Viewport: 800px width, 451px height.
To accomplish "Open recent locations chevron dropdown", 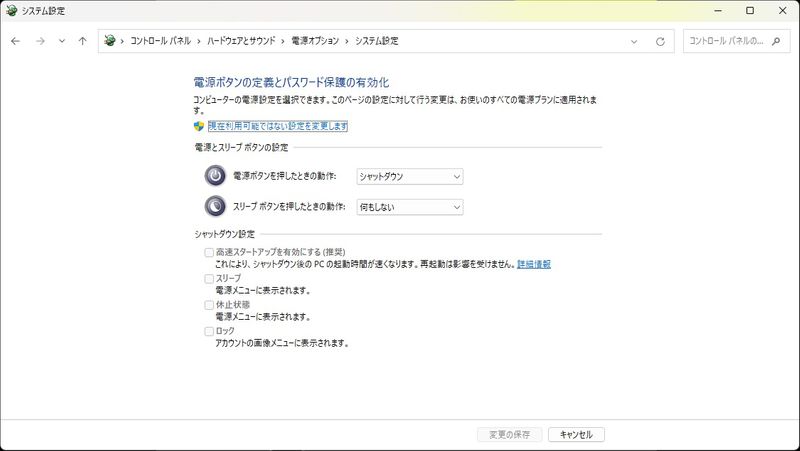I will click(x=61, y=41).
